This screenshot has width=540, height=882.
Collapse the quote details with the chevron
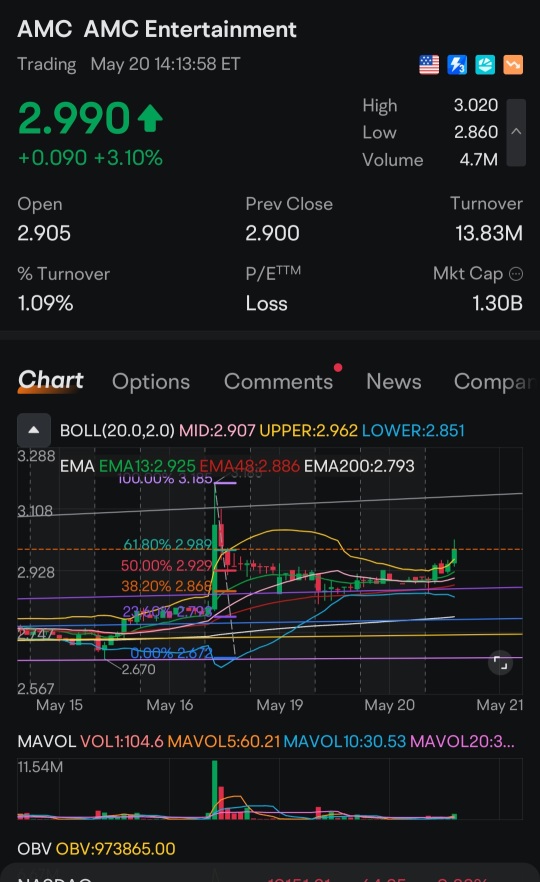pyautogui.click(x=516, y=132)
